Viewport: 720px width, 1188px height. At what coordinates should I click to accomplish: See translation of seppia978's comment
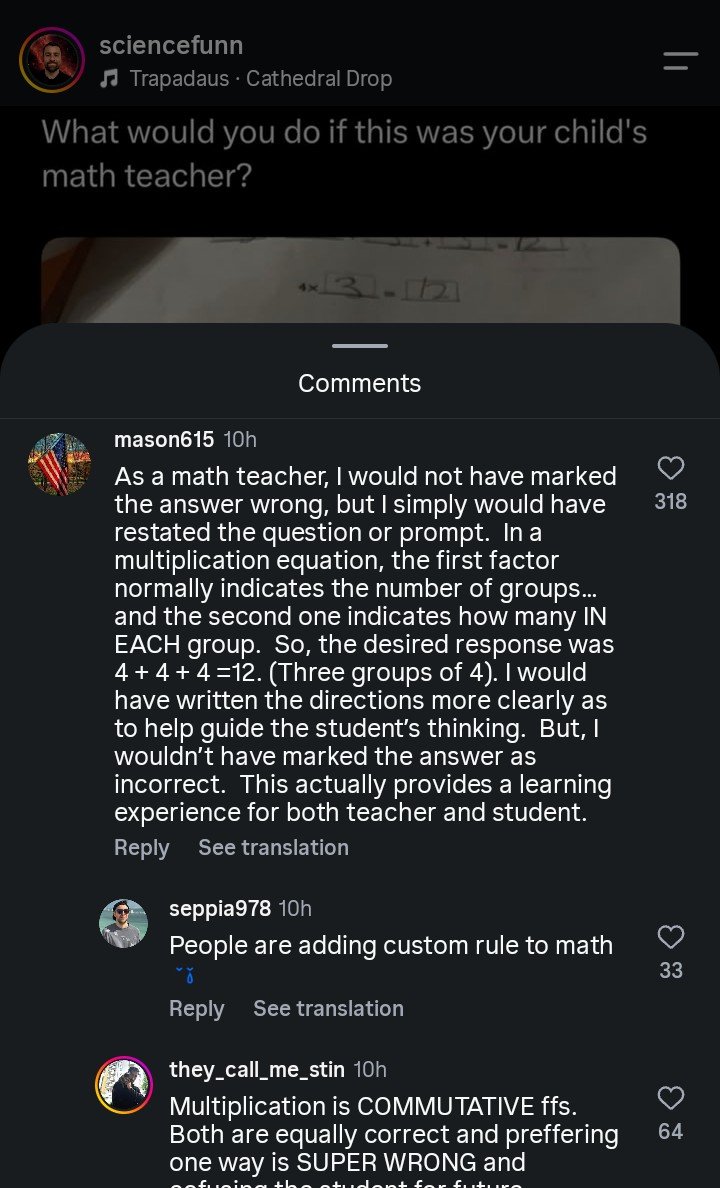click(x=328, y=1009)
